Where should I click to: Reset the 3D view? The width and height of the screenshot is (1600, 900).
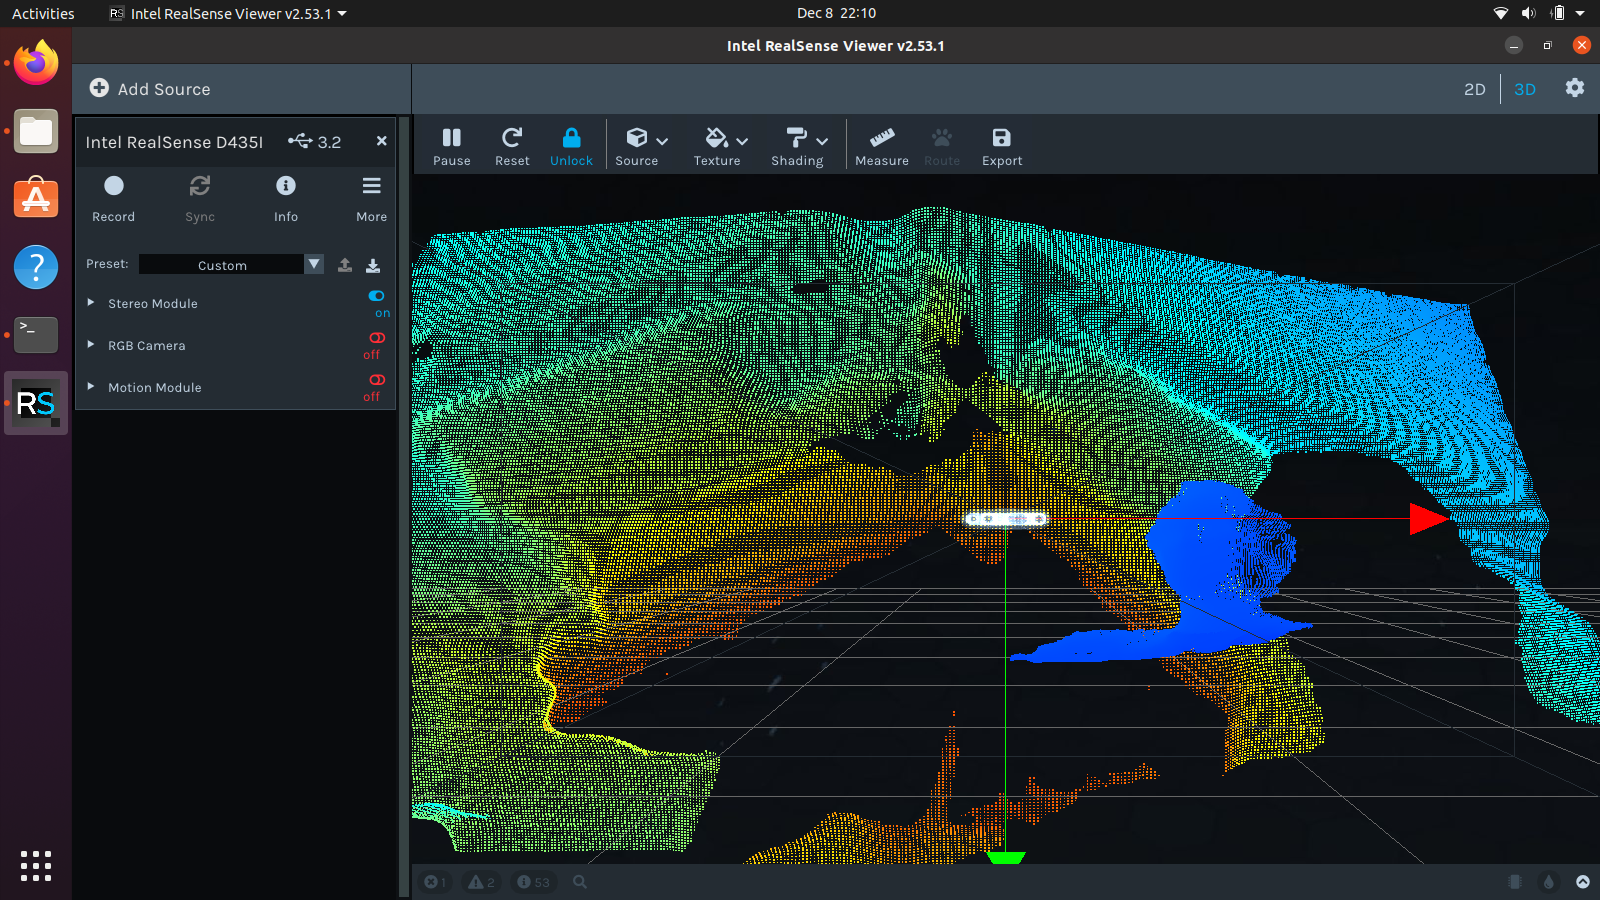(x=512, y=146)
